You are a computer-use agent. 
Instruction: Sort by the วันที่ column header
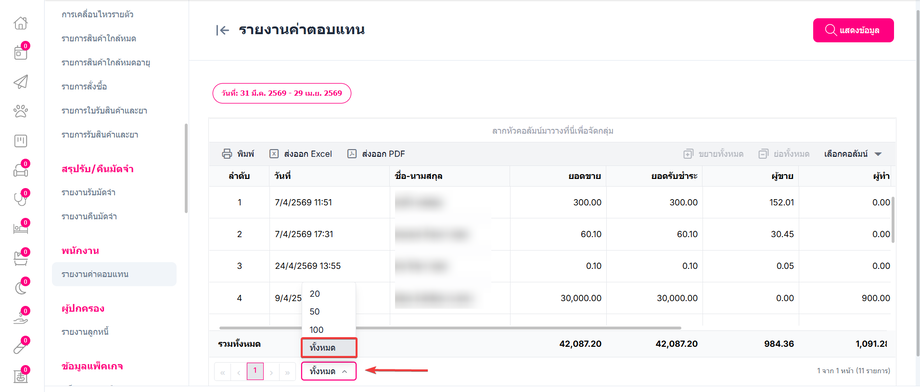pyautogui.click(x=329, y=176)
